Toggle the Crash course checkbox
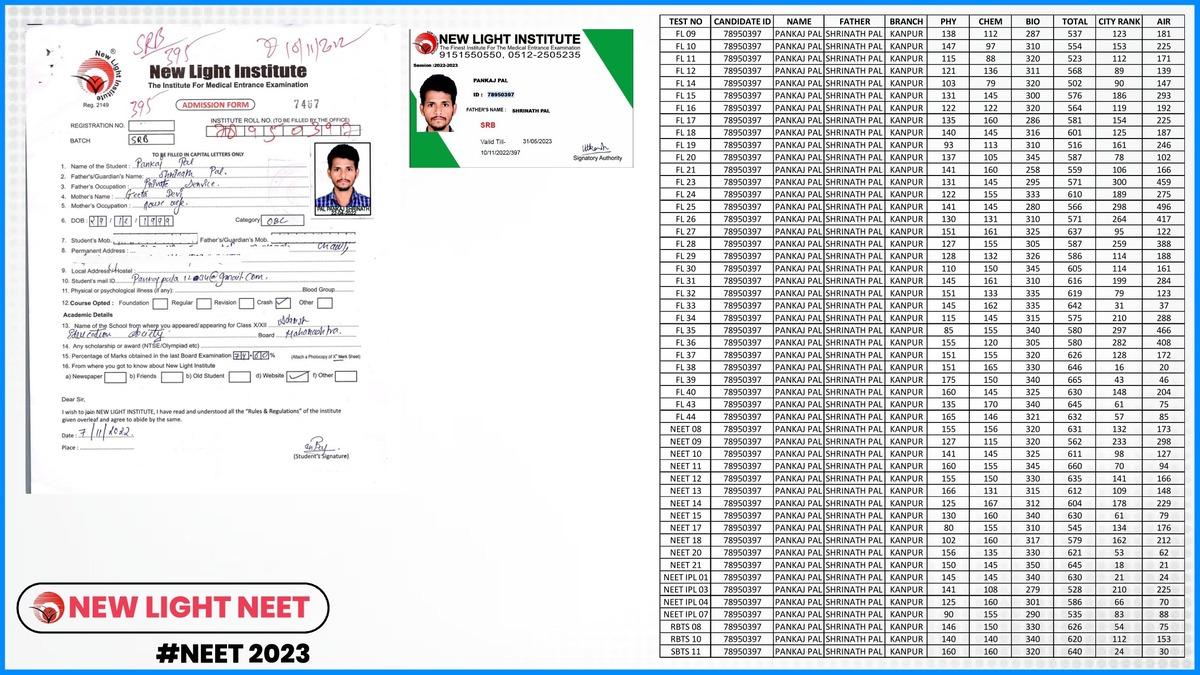Screen dimensions: 1200x675 coord(283,302)
